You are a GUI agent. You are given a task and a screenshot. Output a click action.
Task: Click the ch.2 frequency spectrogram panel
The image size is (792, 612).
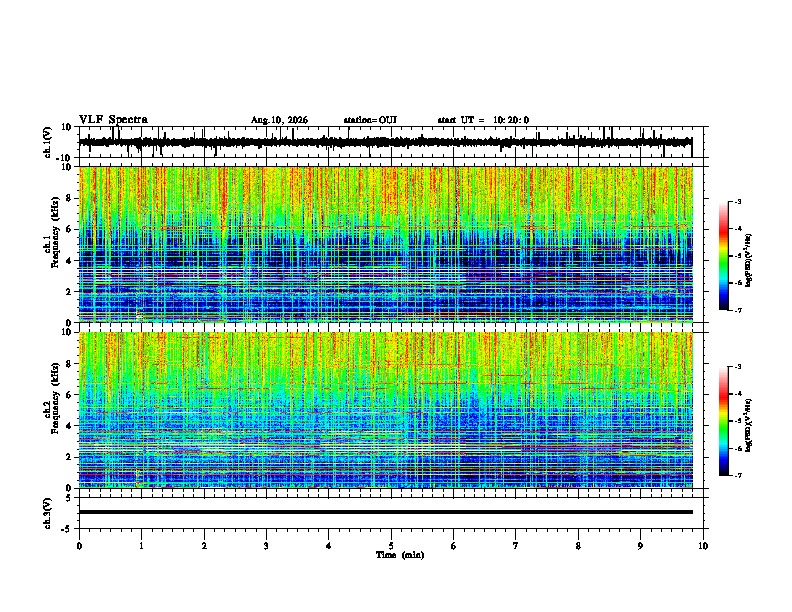tap(386, 410)
